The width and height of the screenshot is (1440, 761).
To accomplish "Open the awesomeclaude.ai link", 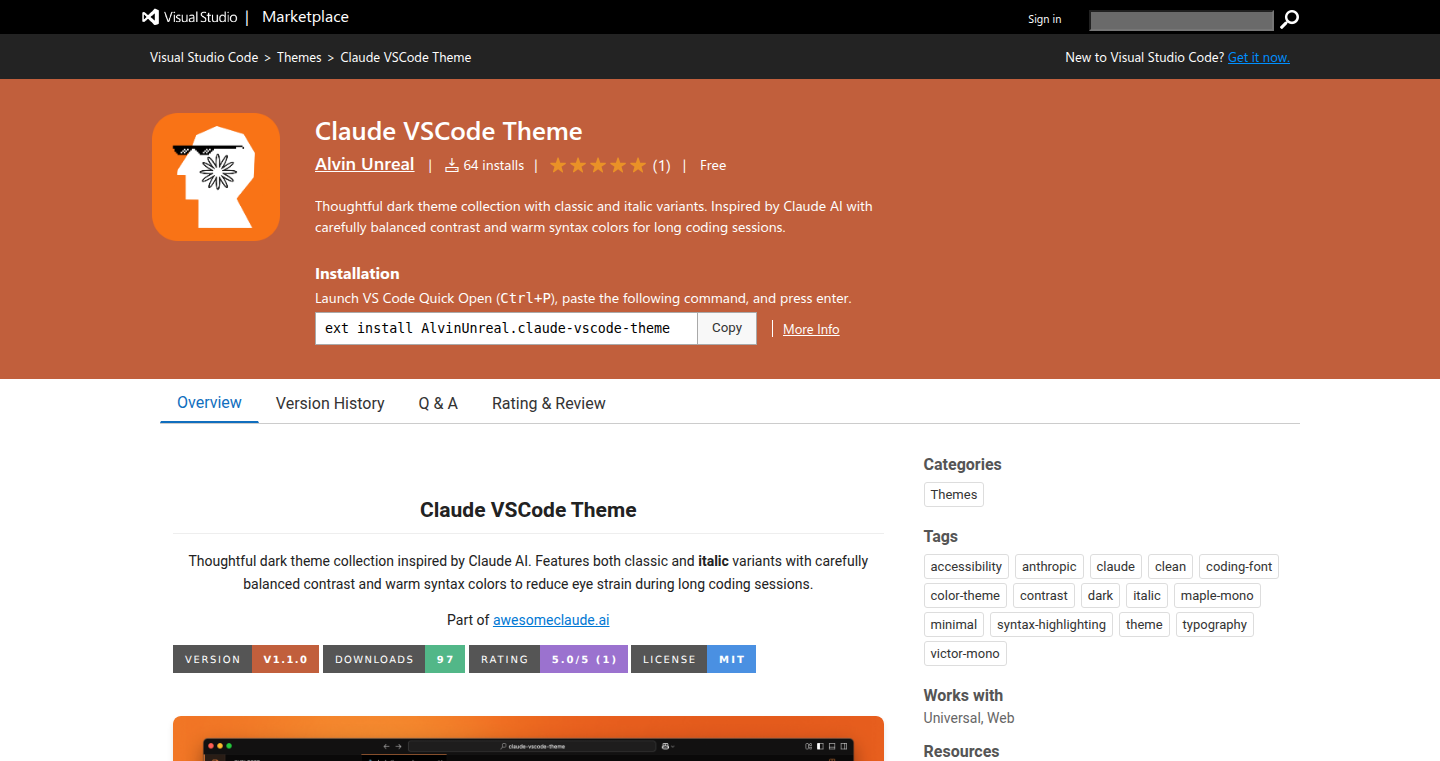I will [x=551, y=620].
